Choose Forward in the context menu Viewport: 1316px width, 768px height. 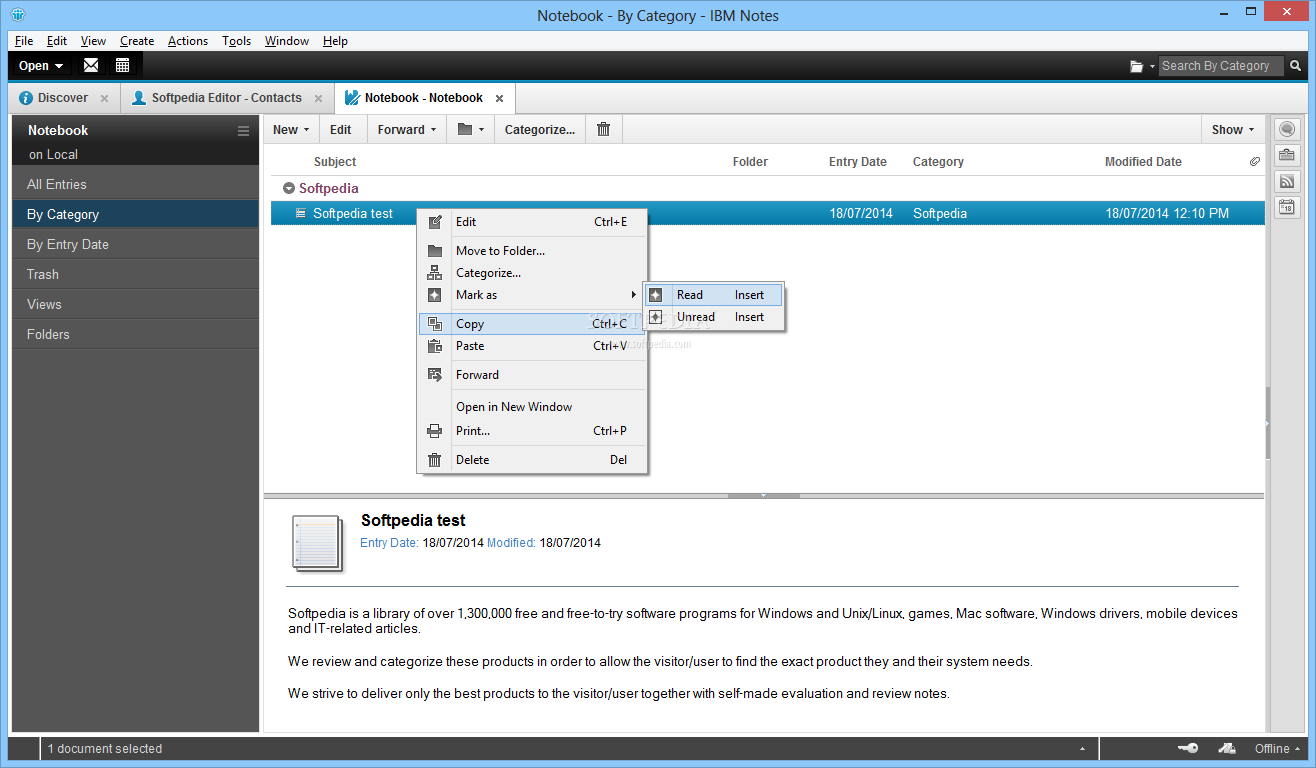point(533,375)
